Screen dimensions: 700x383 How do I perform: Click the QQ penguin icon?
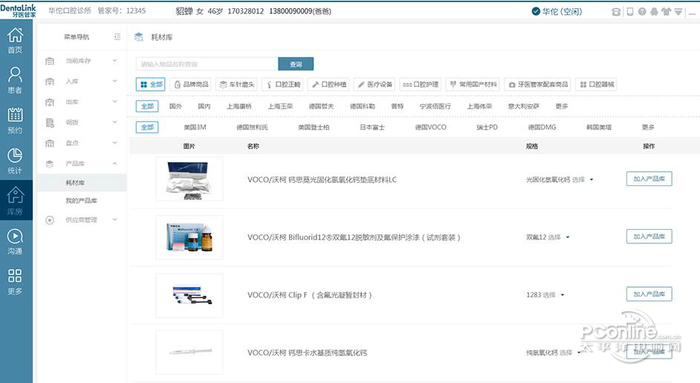coord(654,12)
